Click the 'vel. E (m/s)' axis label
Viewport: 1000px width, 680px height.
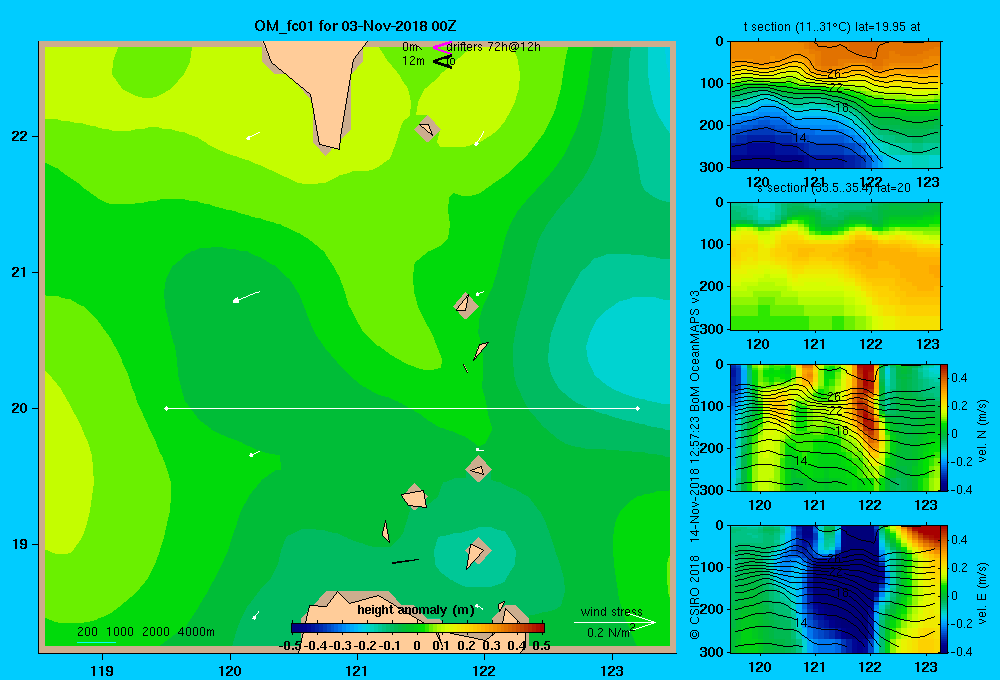pos(982,593)
